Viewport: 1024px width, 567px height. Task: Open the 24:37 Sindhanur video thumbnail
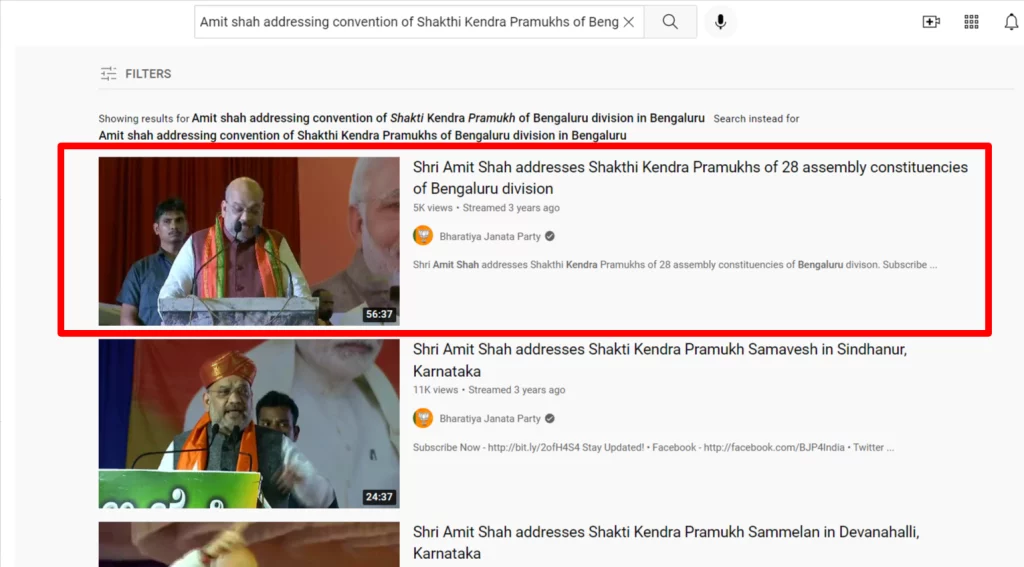(249, 423)
